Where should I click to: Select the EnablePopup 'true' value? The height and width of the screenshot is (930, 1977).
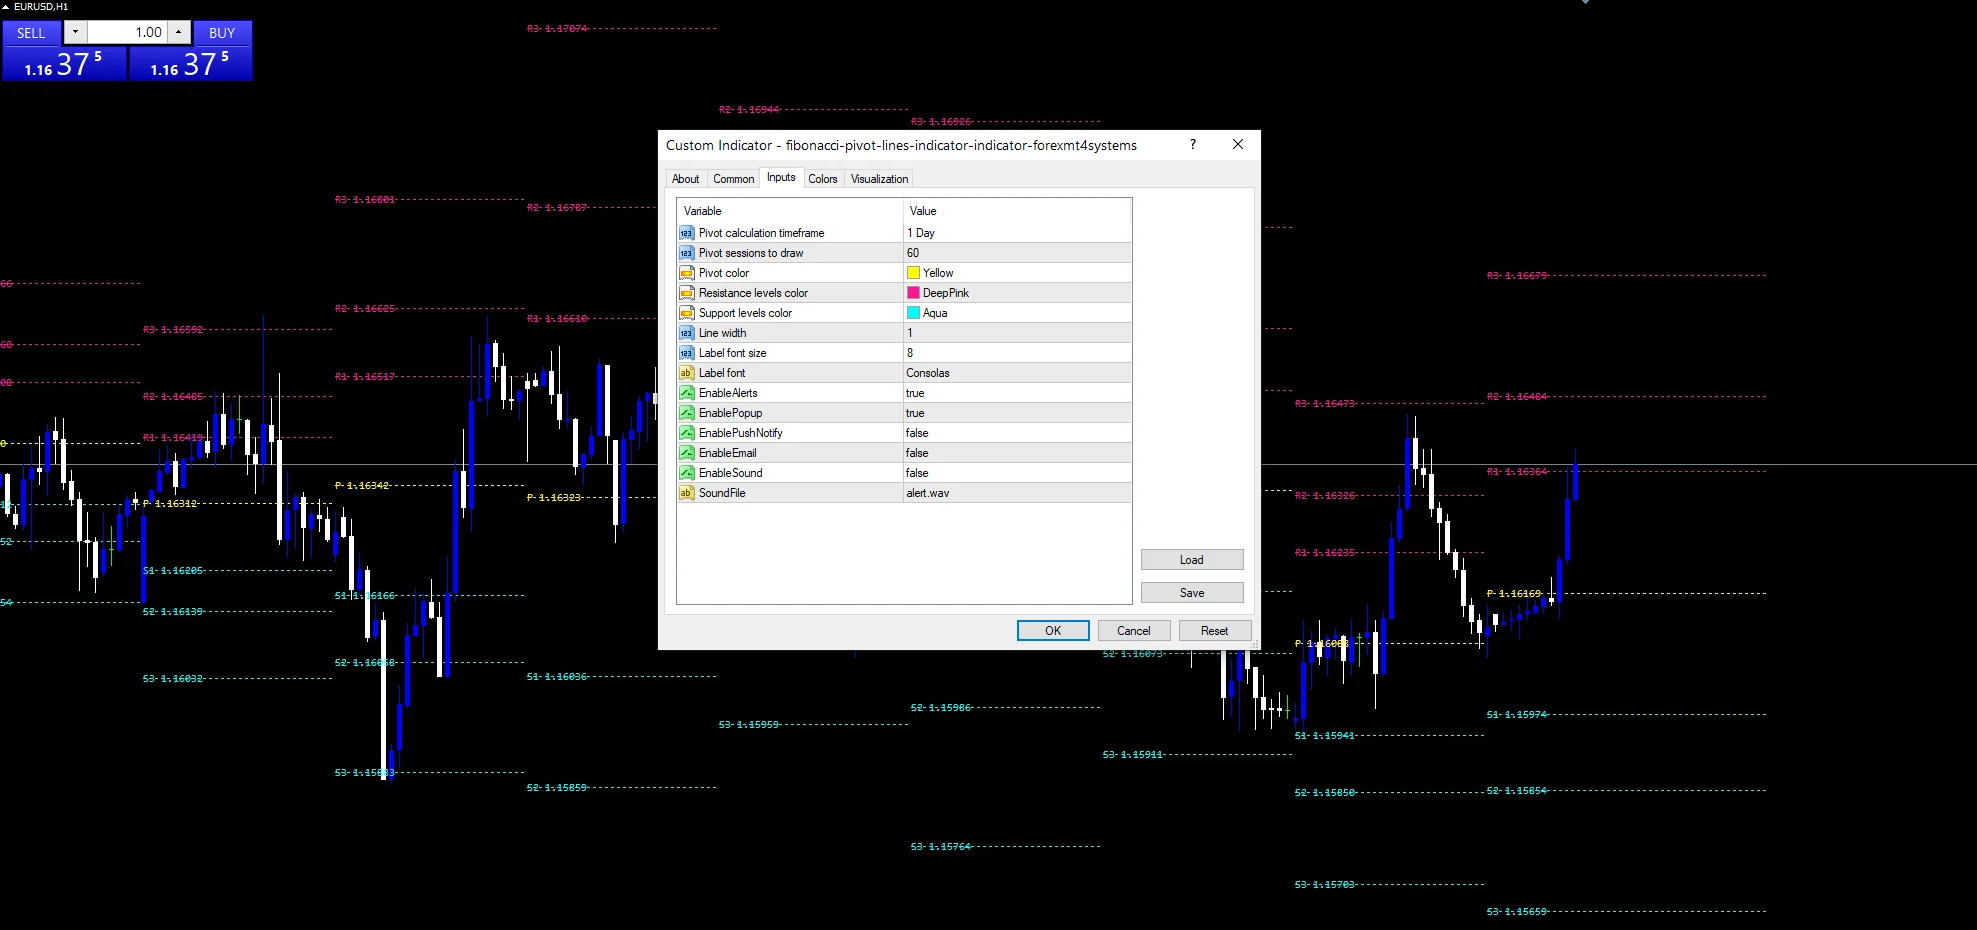[915, 413]
